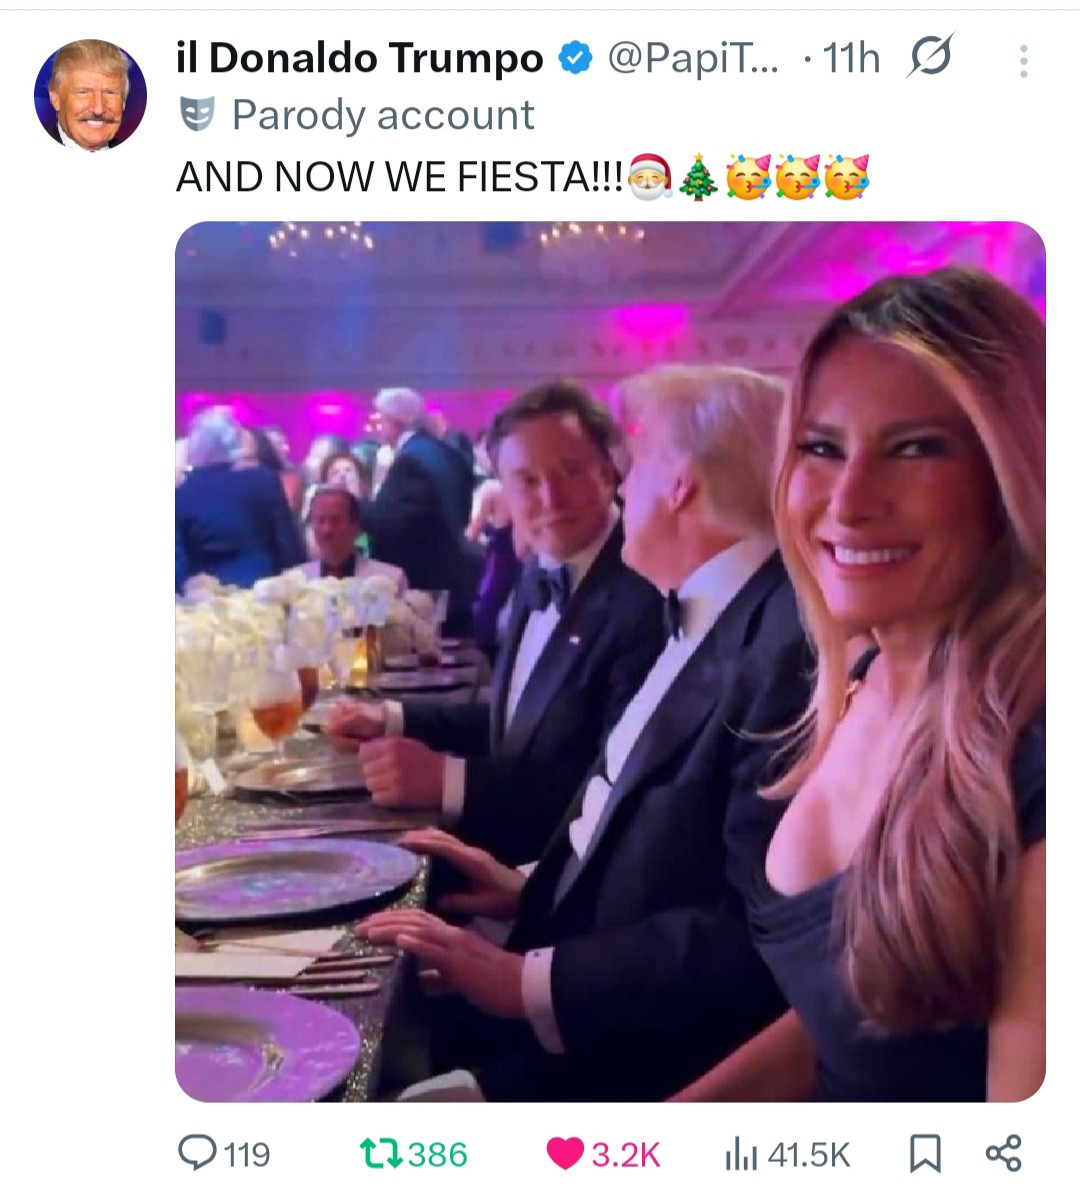Click the blue verified badge
The width and height of the screenshot is (1080, 1190).
(574, 59)
